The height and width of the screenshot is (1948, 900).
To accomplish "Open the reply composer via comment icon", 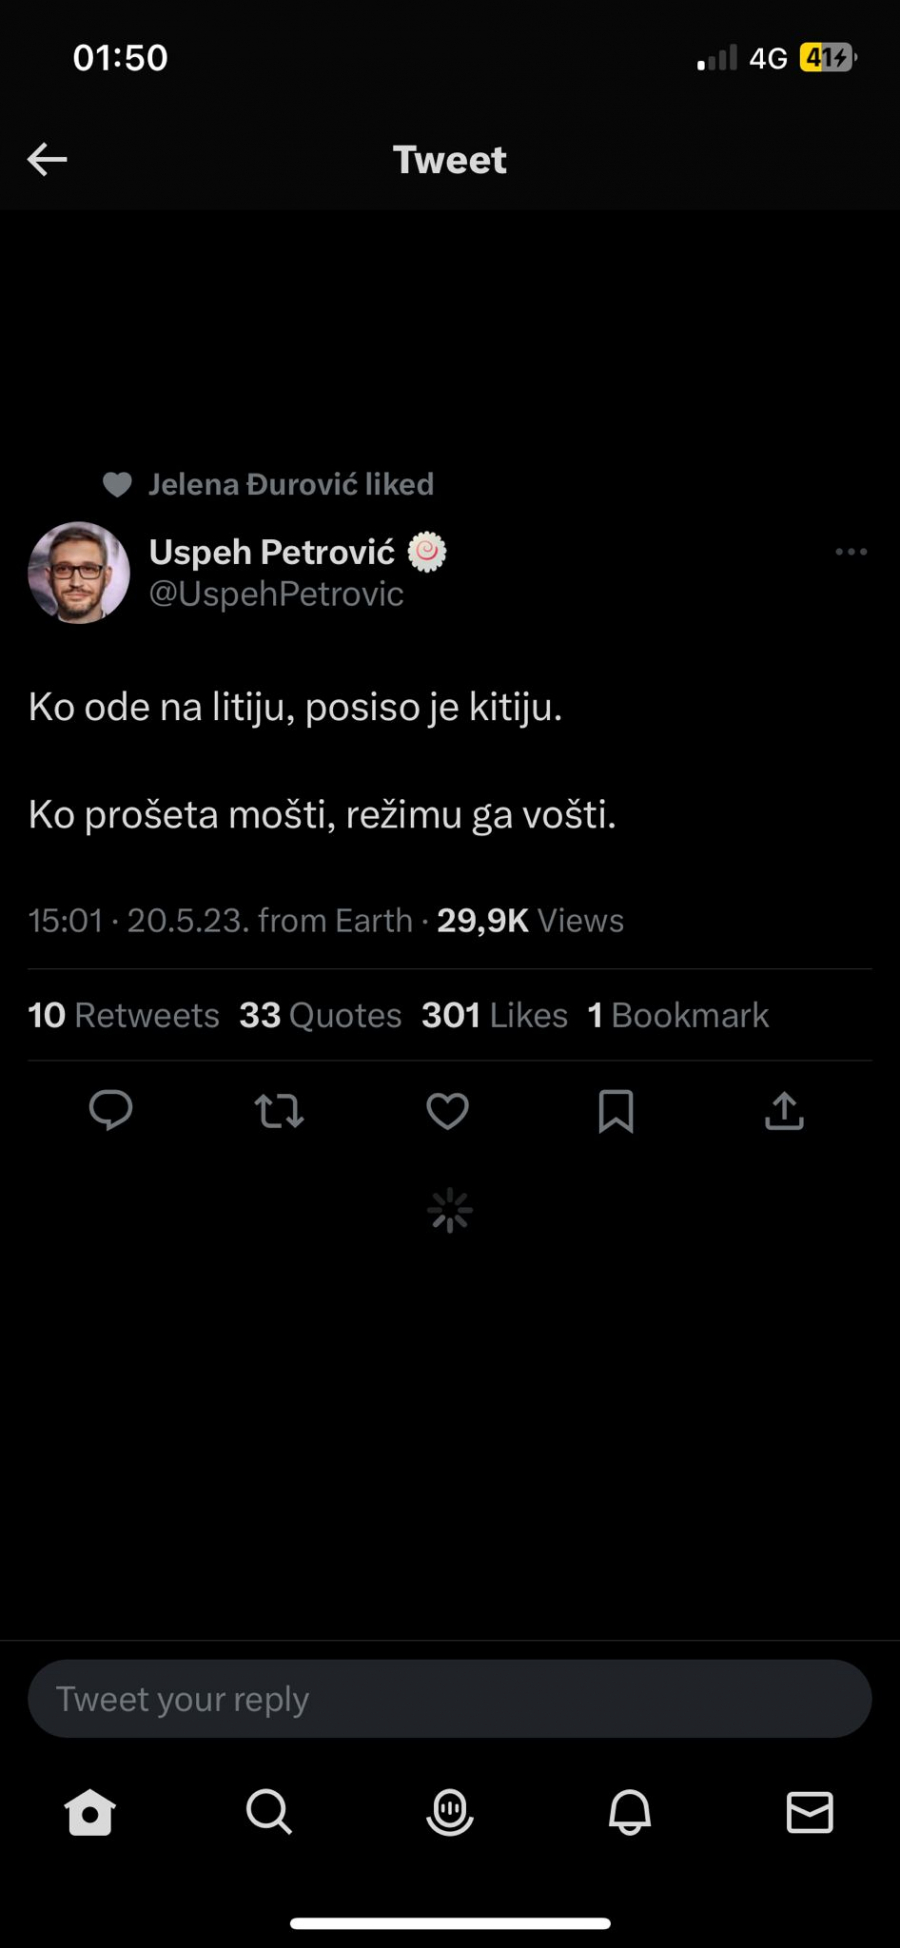I will 110,1110.
